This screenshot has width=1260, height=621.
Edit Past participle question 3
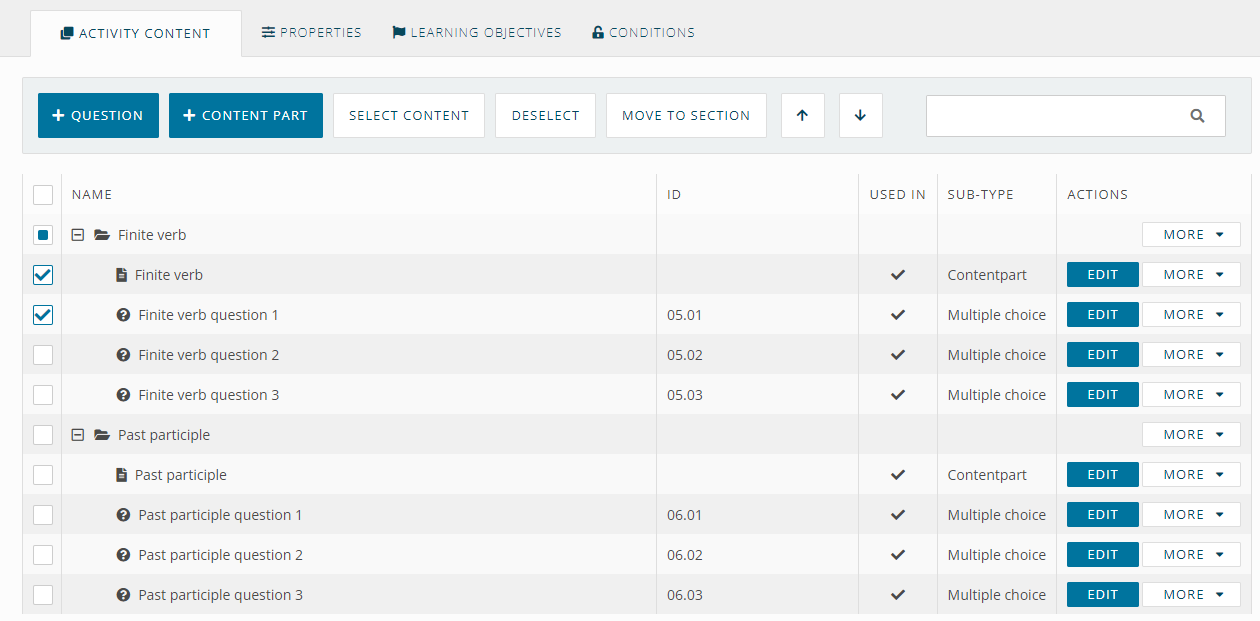[x=1103, y=595]
